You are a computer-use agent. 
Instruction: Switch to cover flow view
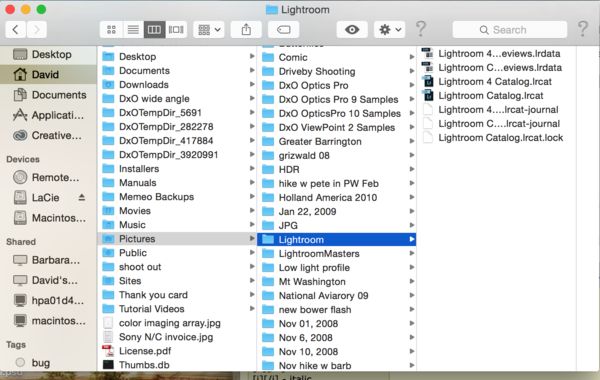coord(176,29)
